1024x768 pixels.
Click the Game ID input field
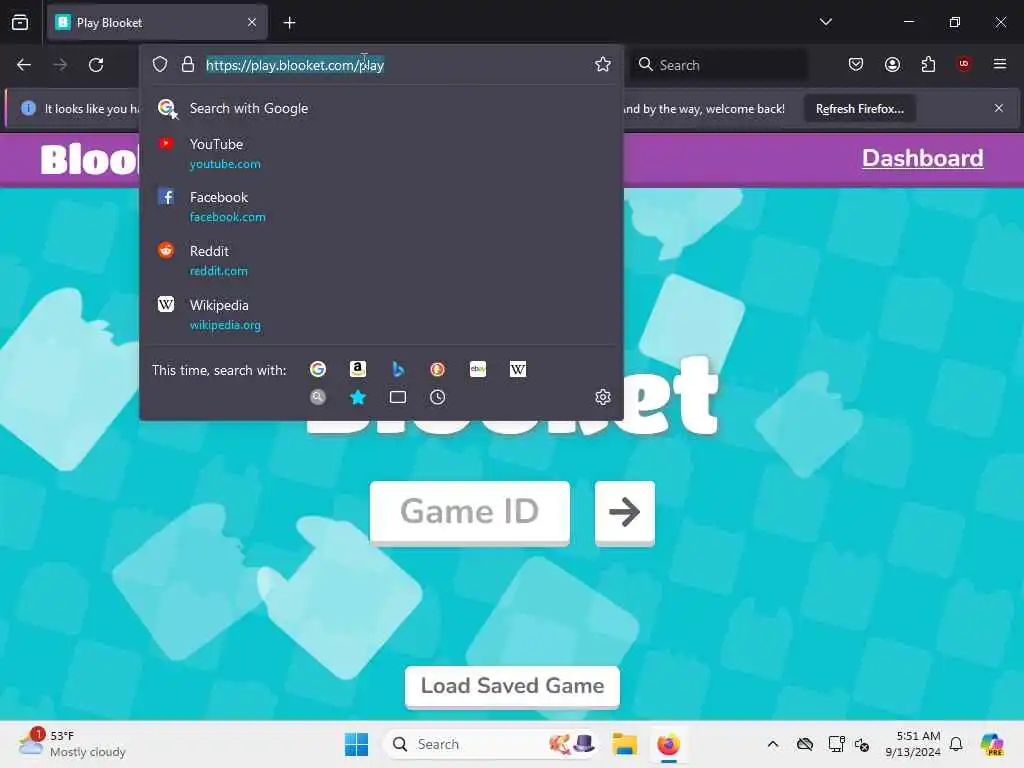(470, 511)
